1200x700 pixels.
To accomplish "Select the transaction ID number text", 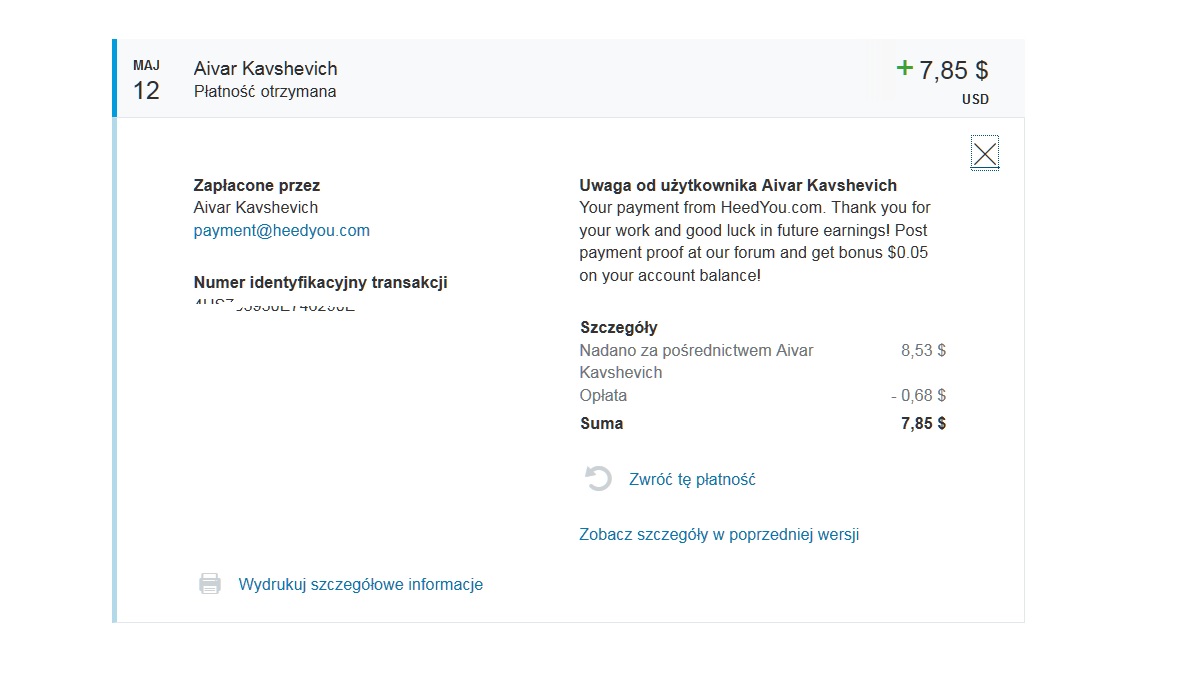I will pos(274,304).
